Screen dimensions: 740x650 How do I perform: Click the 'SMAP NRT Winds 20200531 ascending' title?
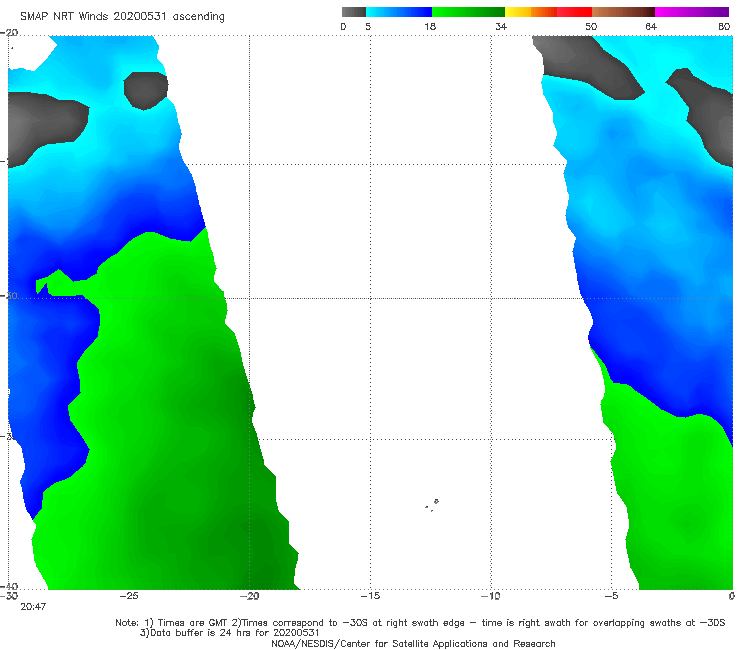click(x=122, y=17)
